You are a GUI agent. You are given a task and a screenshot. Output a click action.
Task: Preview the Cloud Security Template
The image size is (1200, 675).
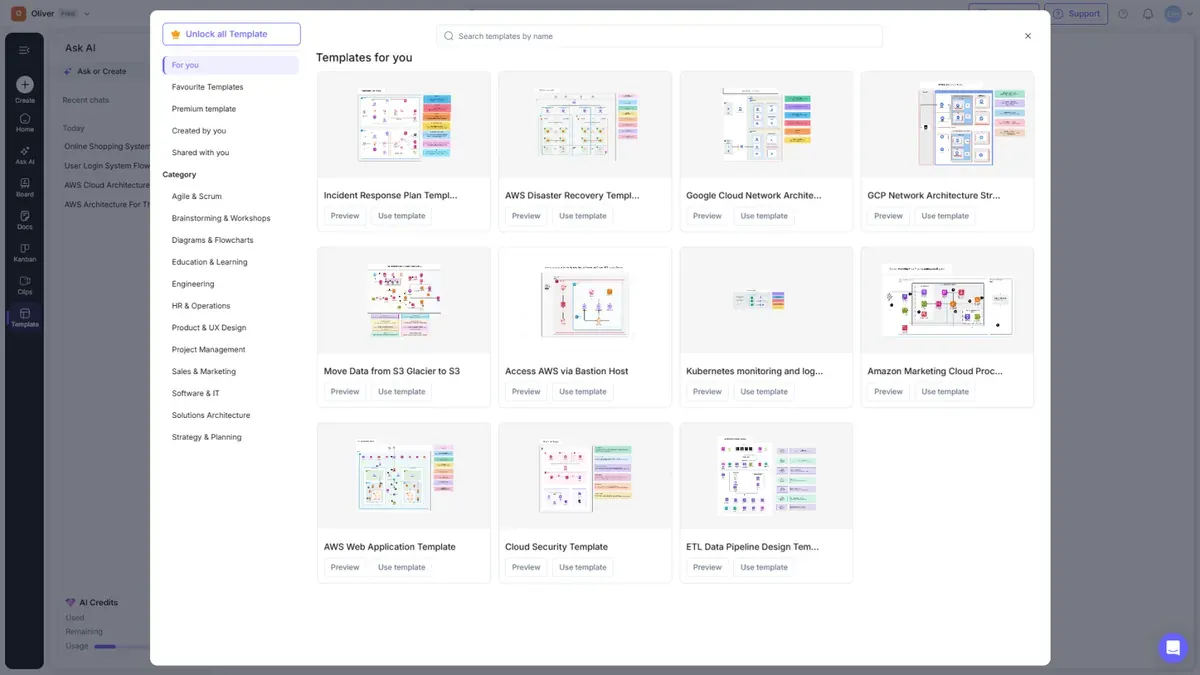coord(526,567)
